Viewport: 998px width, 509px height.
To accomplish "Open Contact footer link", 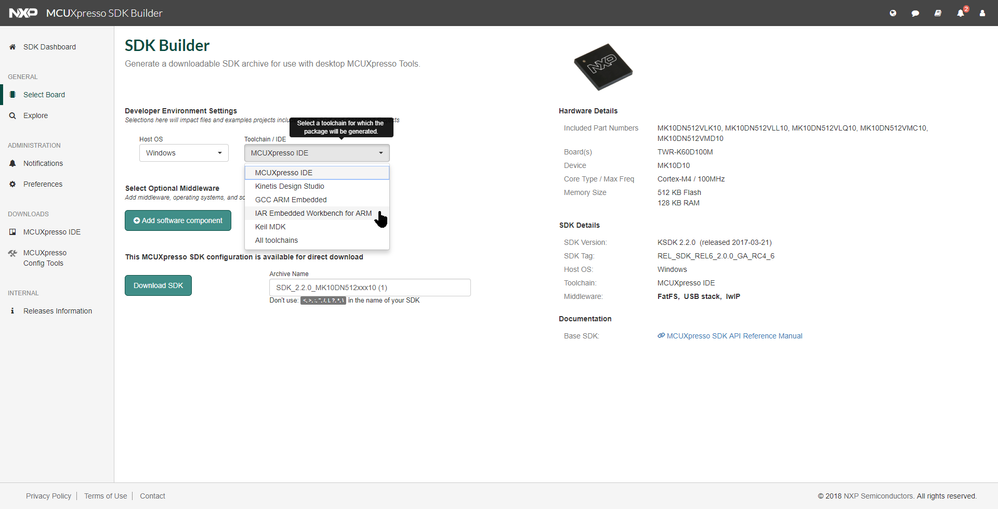I will (x=152, y=496).
